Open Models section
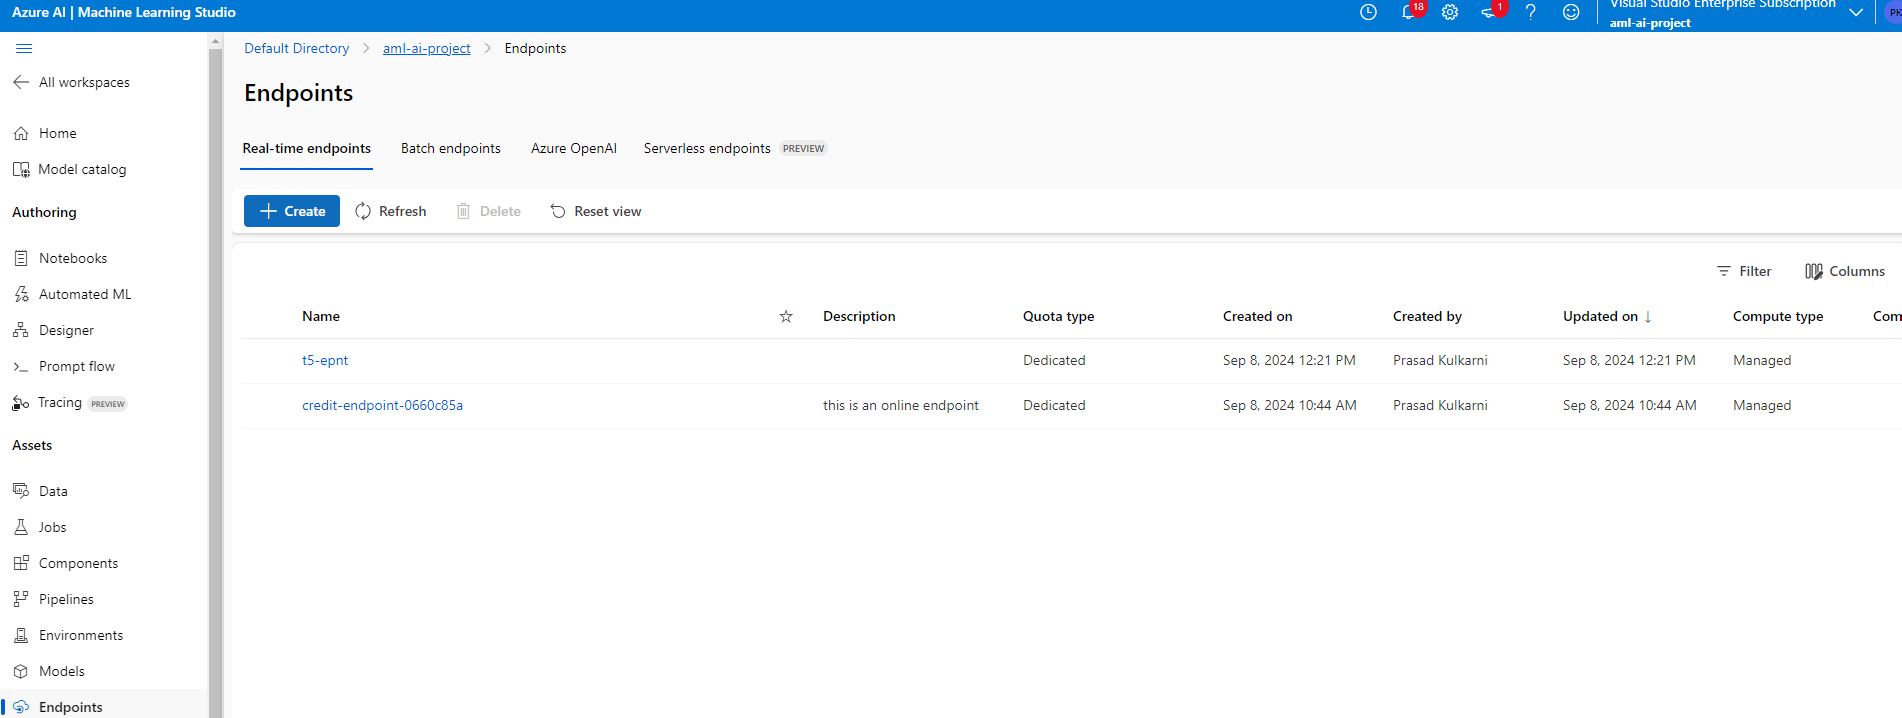This screenshot has width=1902, height=718. pos(49,671)
